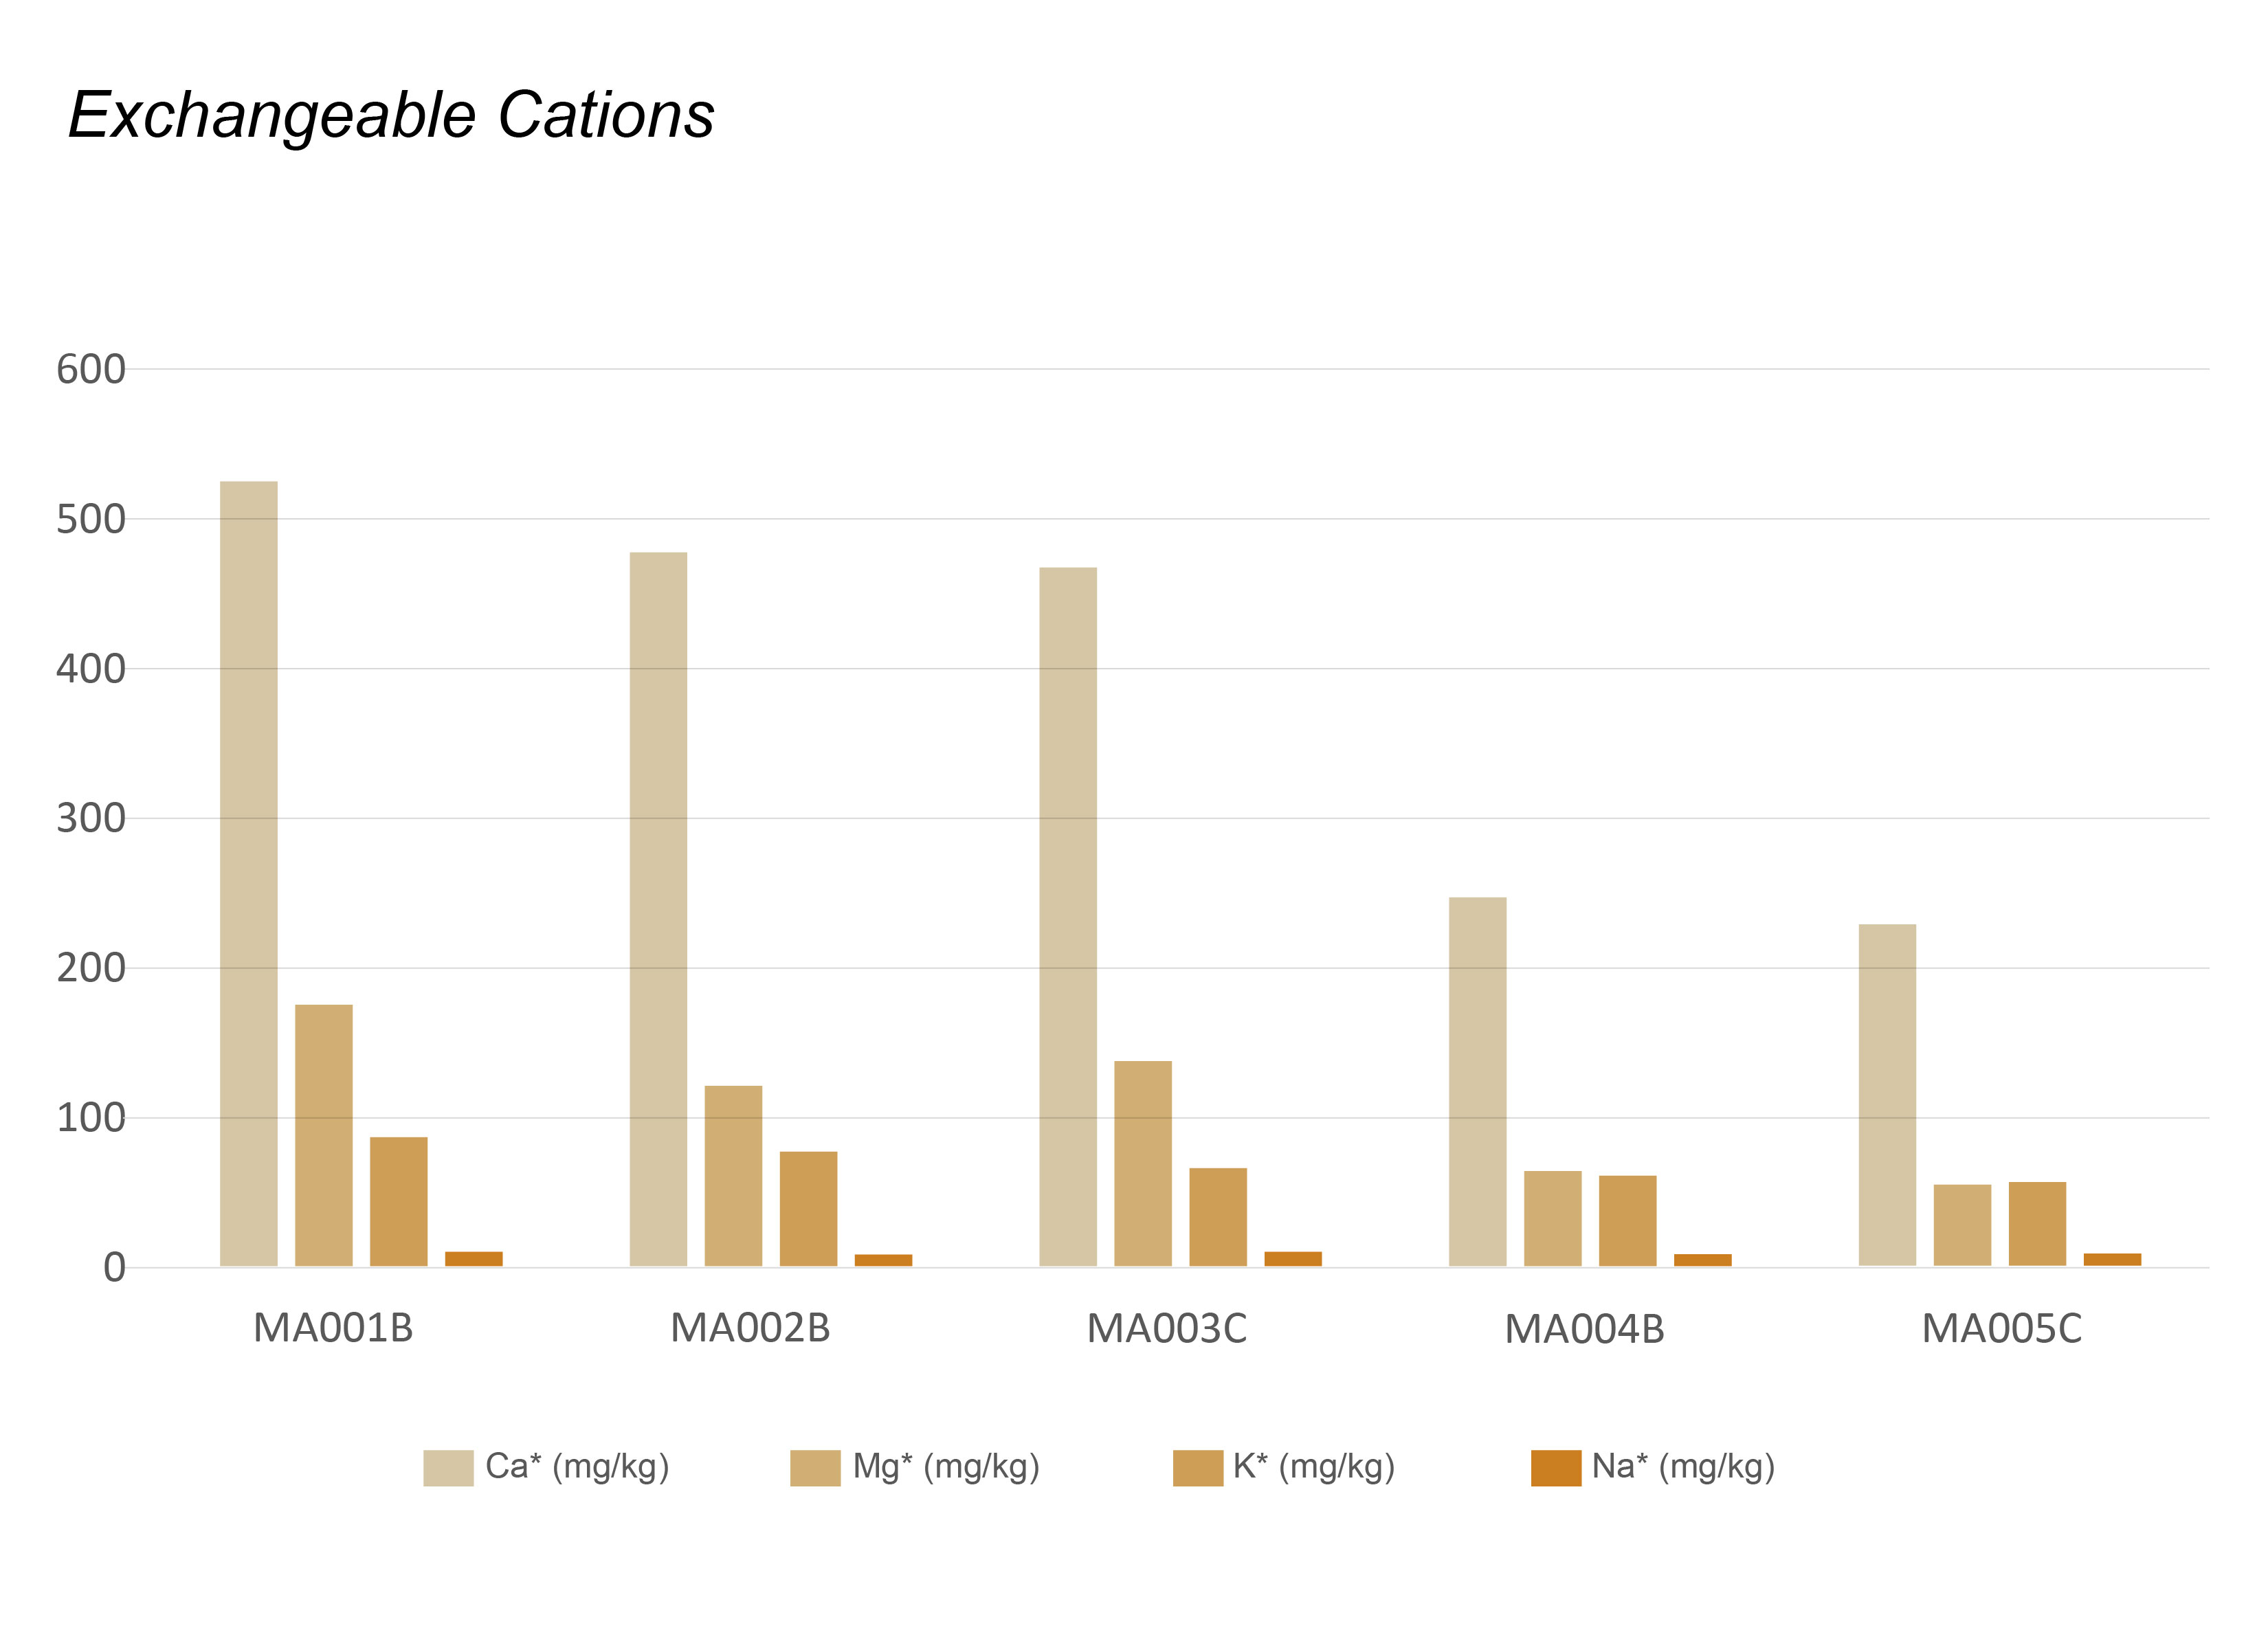This screenshot has height=1650, width=2268.
Task: Select the Mg* (mg/kg) legend label
Action: tap(946, 1466)
